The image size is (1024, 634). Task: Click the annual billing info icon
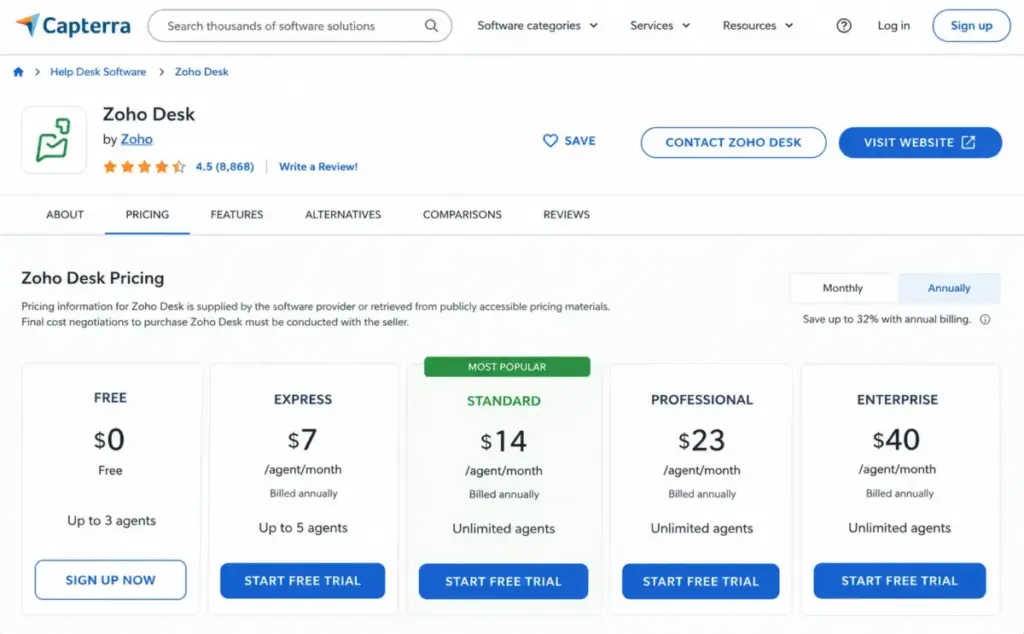click(x=985, y=319)
